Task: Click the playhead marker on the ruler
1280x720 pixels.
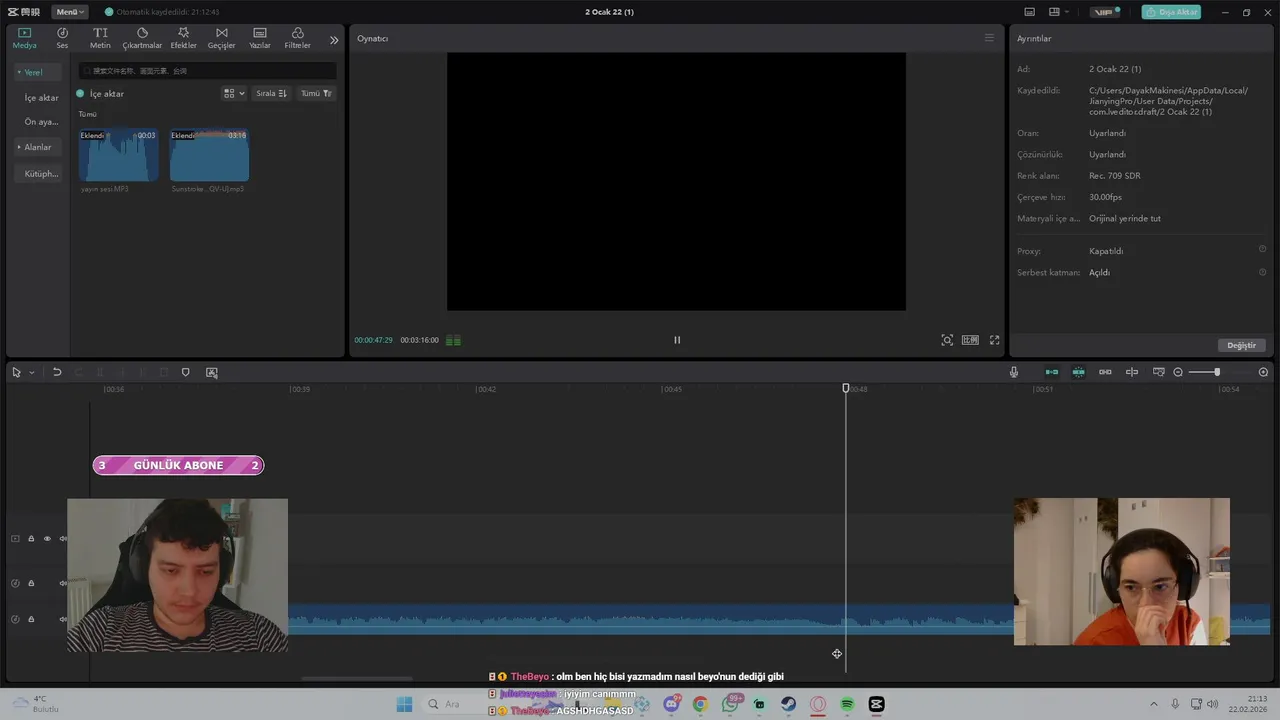Action: [846, 388]
